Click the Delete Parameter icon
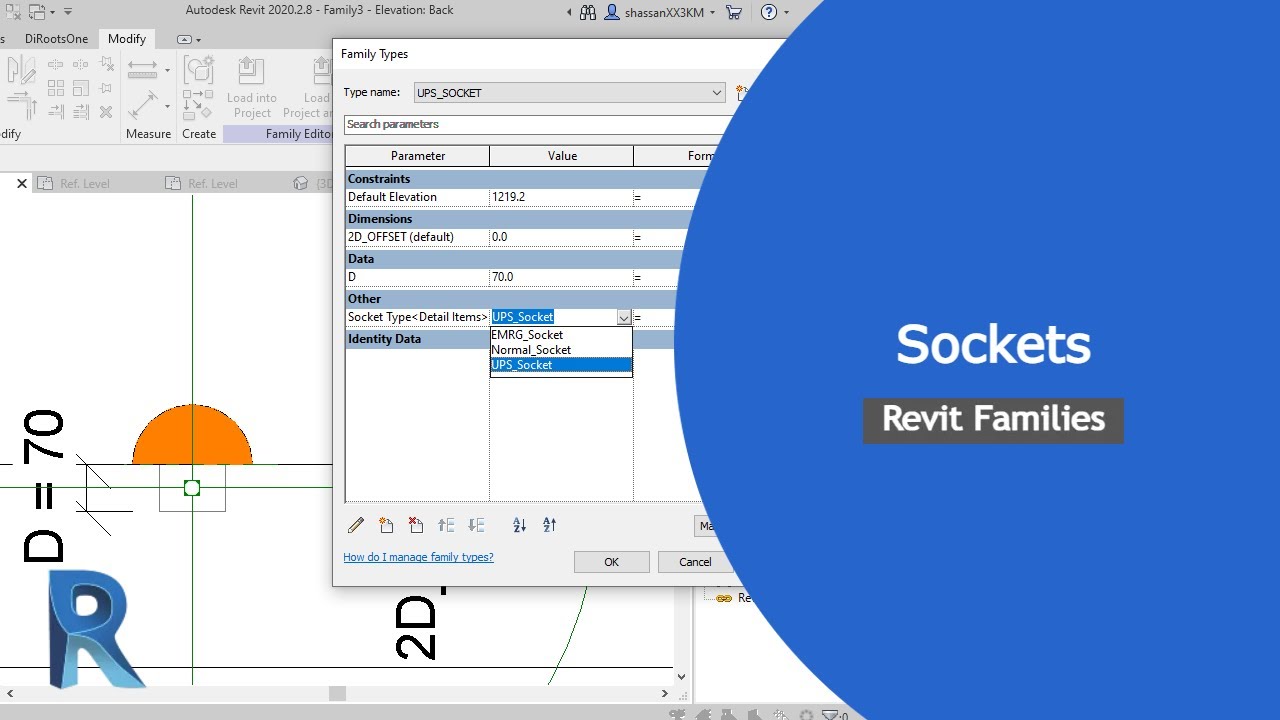Screen dimensions: 1280x720 pos(416,525)
